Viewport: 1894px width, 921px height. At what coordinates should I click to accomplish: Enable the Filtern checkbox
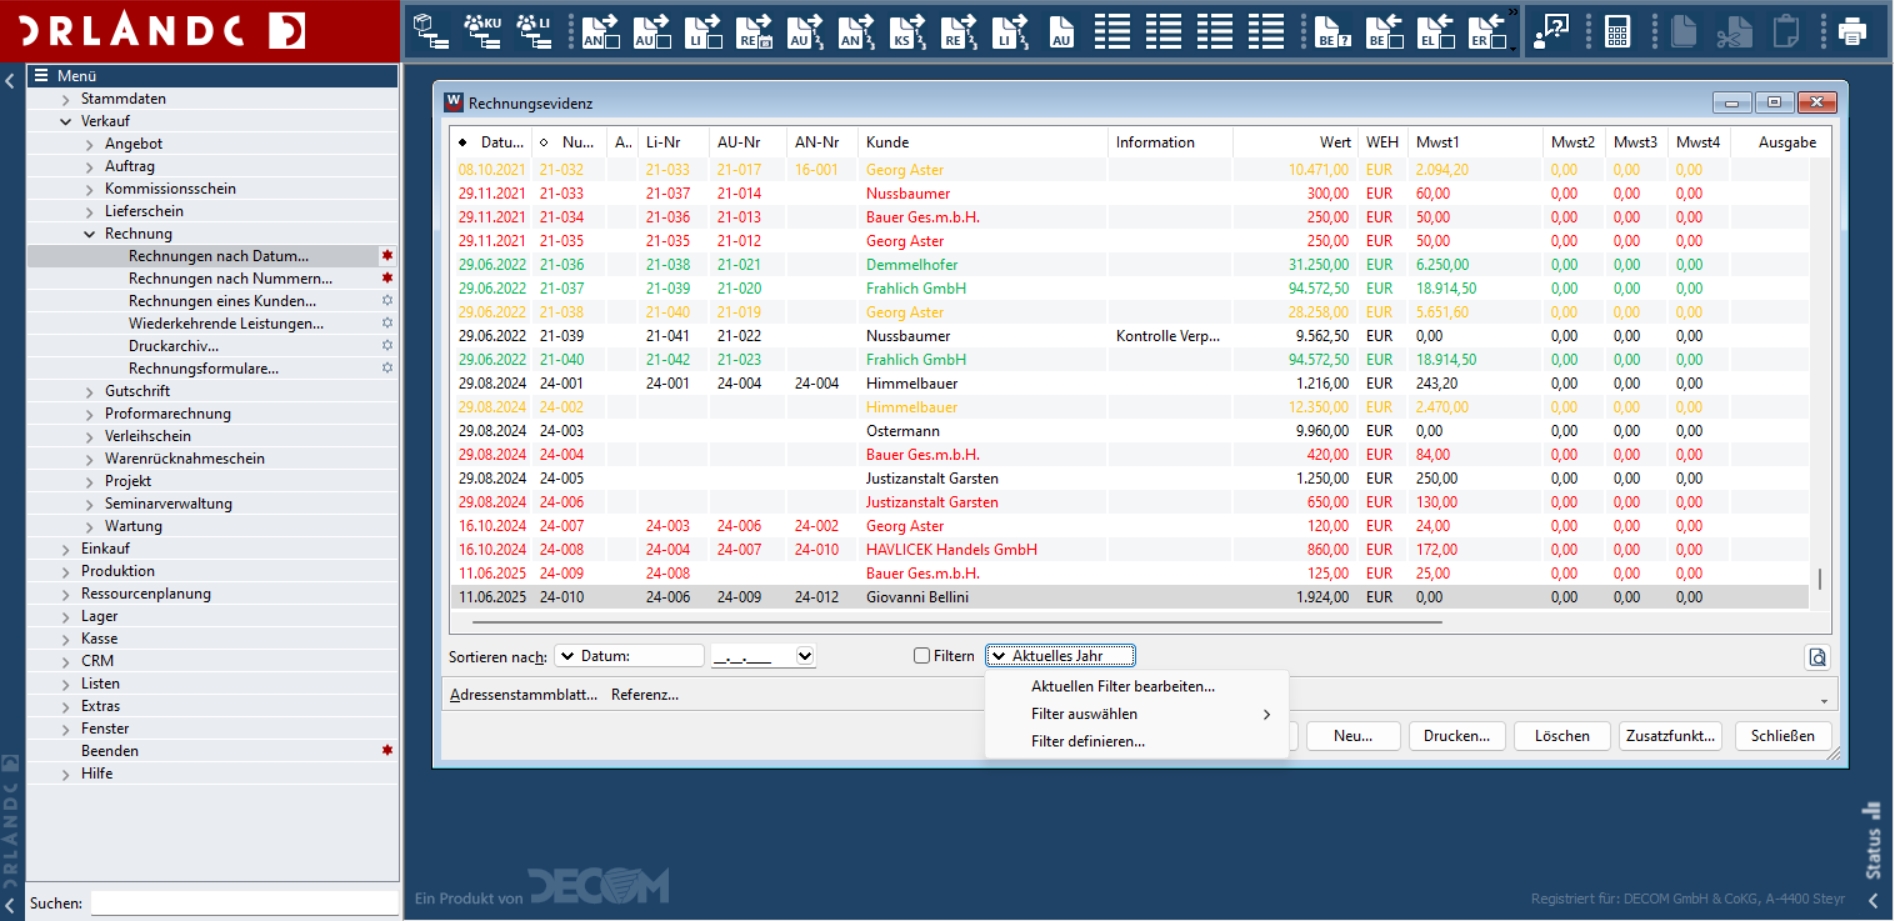(x=921, y=656)
